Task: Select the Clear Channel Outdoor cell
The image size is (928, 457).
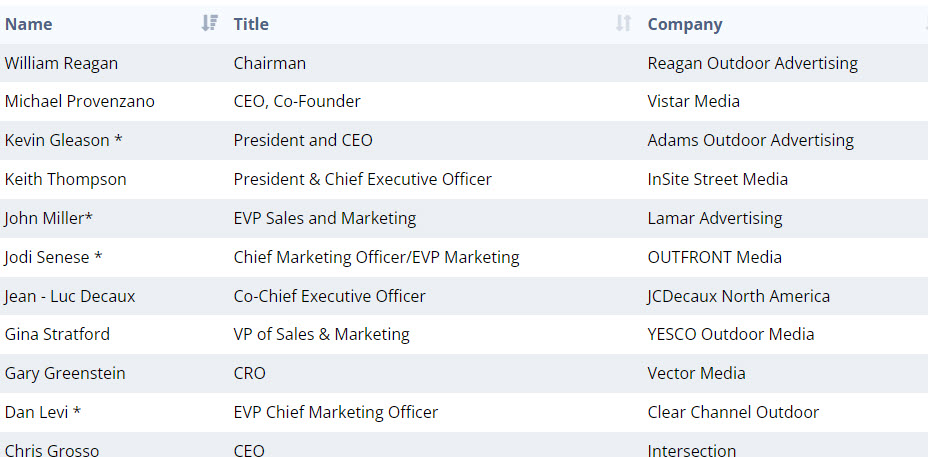Action: tap(733, 412)
